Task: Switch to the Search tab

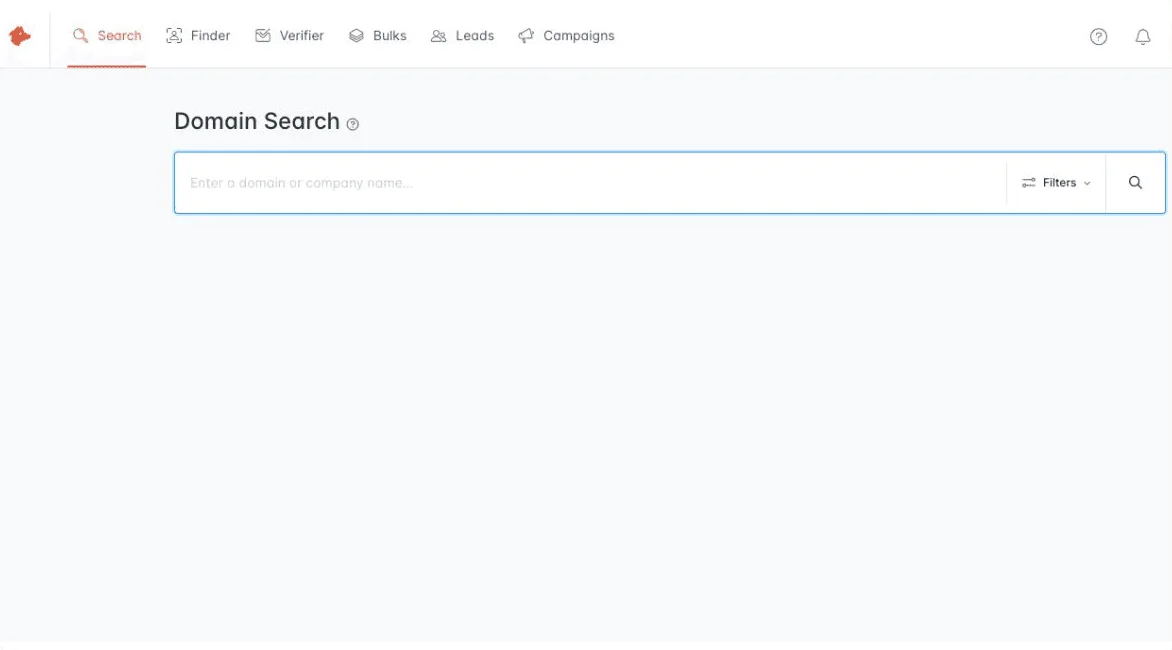Action: click(x=106, y=35)
